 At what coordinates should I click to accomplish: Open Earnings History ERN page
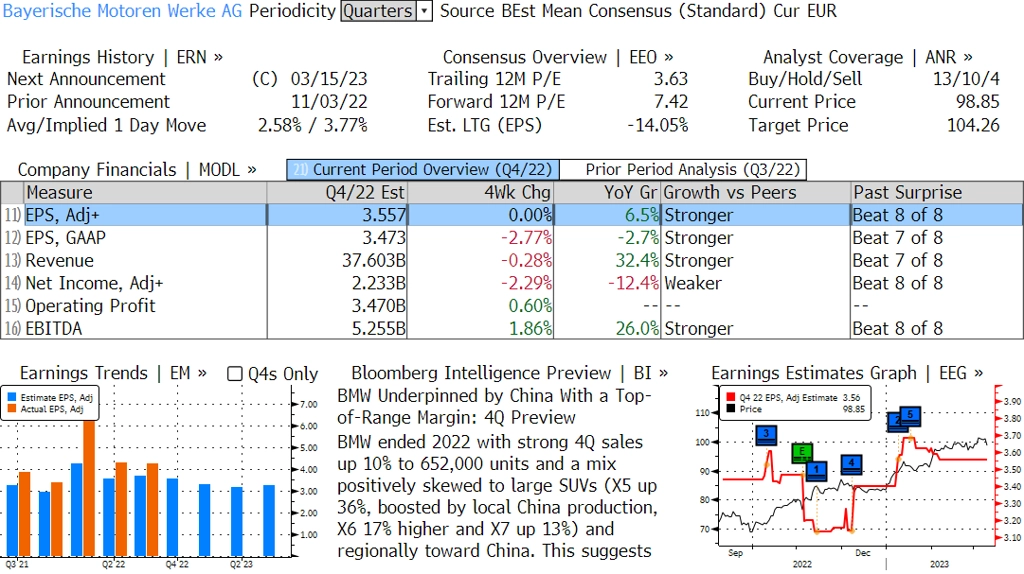coord(122,57)
